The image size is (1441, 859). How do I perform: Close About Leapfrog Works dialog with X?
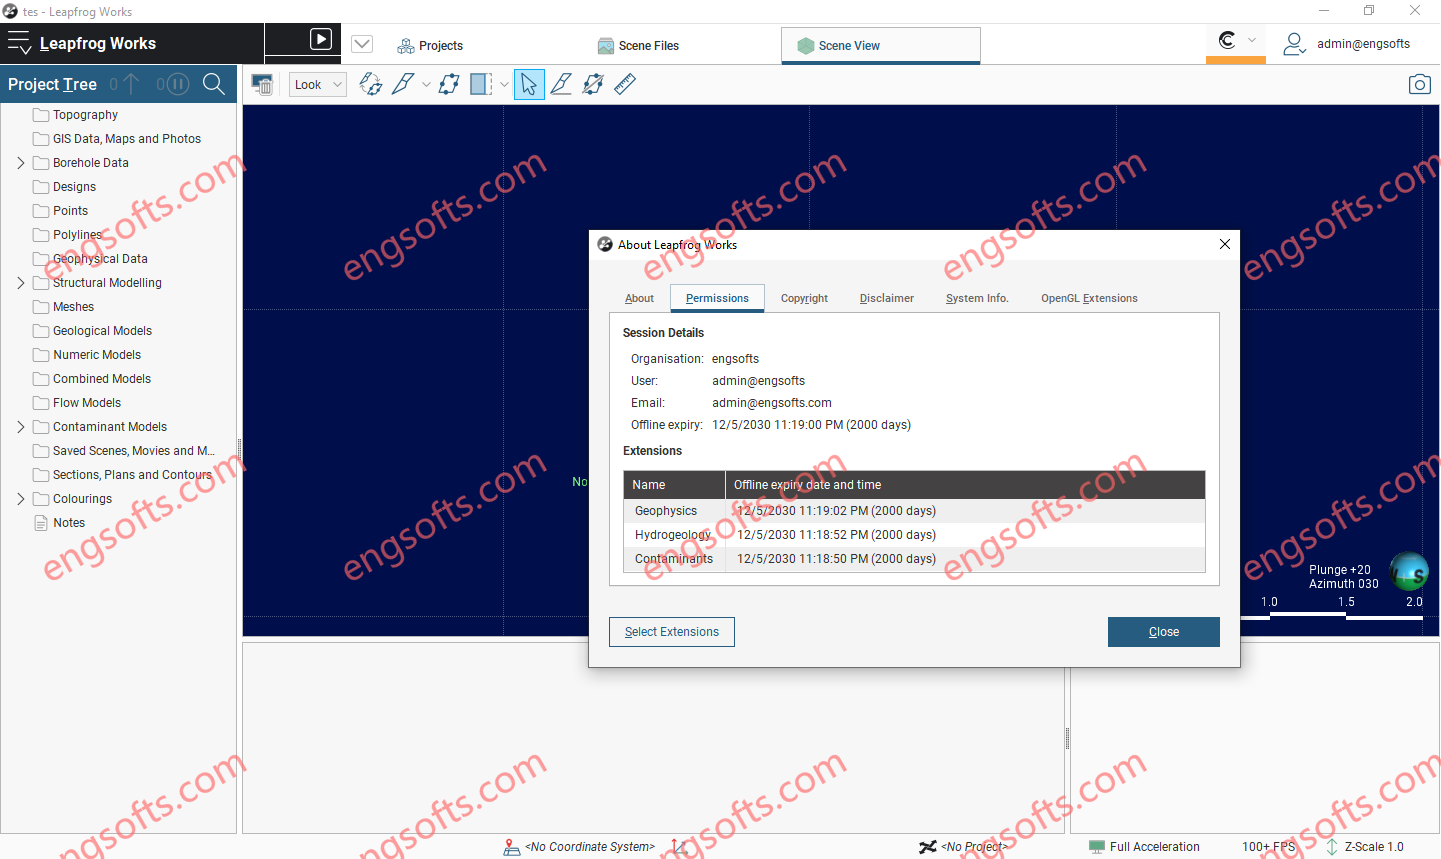[x=1225, y=244]
